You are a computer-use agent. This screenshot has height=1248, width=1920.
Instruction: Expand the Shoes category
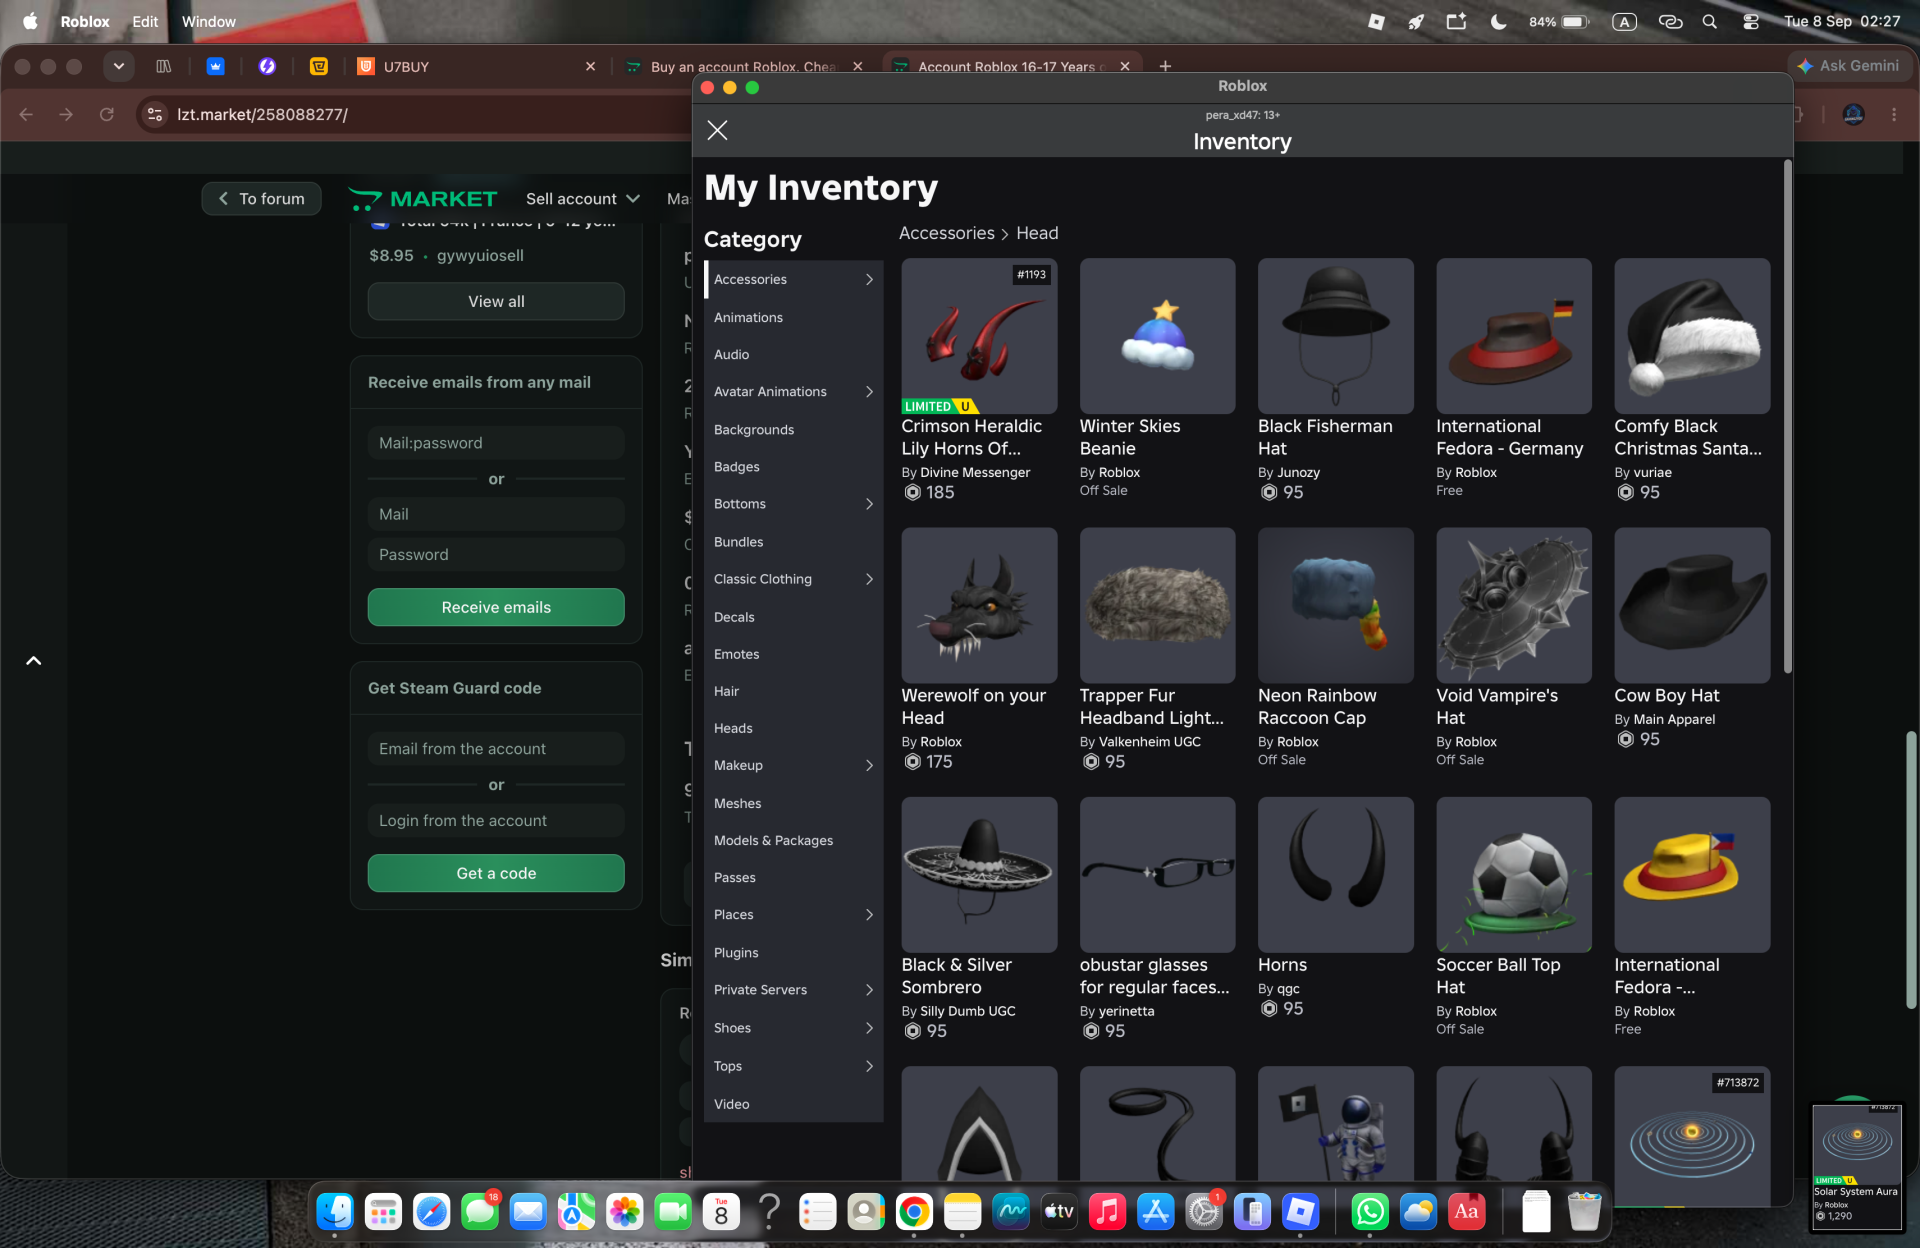(x=793, y=1028)
